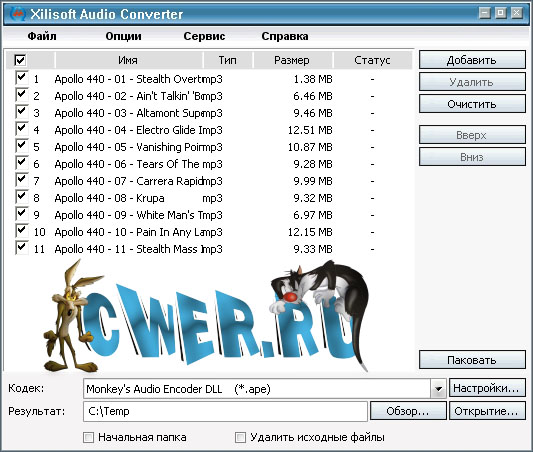The width and height of the screenshot is (533, 452).
Task: Open the Сервис menu
Action: 204,36
